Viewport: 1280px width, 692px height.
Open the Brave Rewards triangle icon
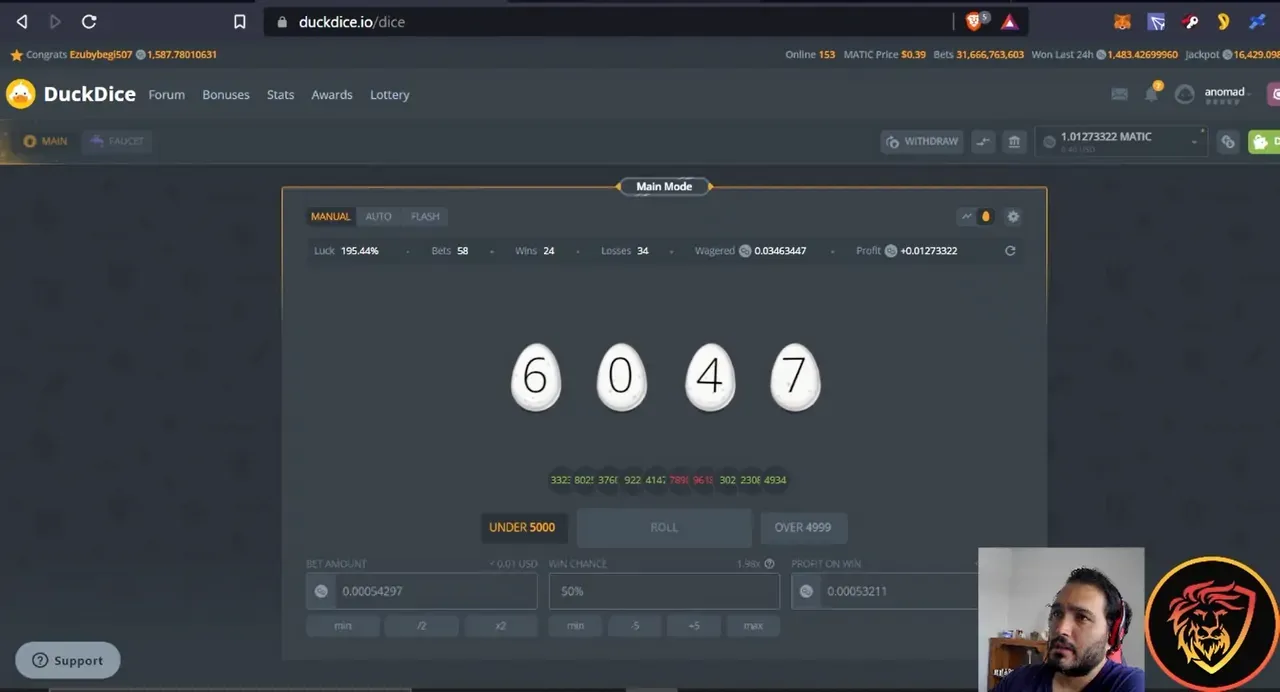click(x=1009, y=21)
